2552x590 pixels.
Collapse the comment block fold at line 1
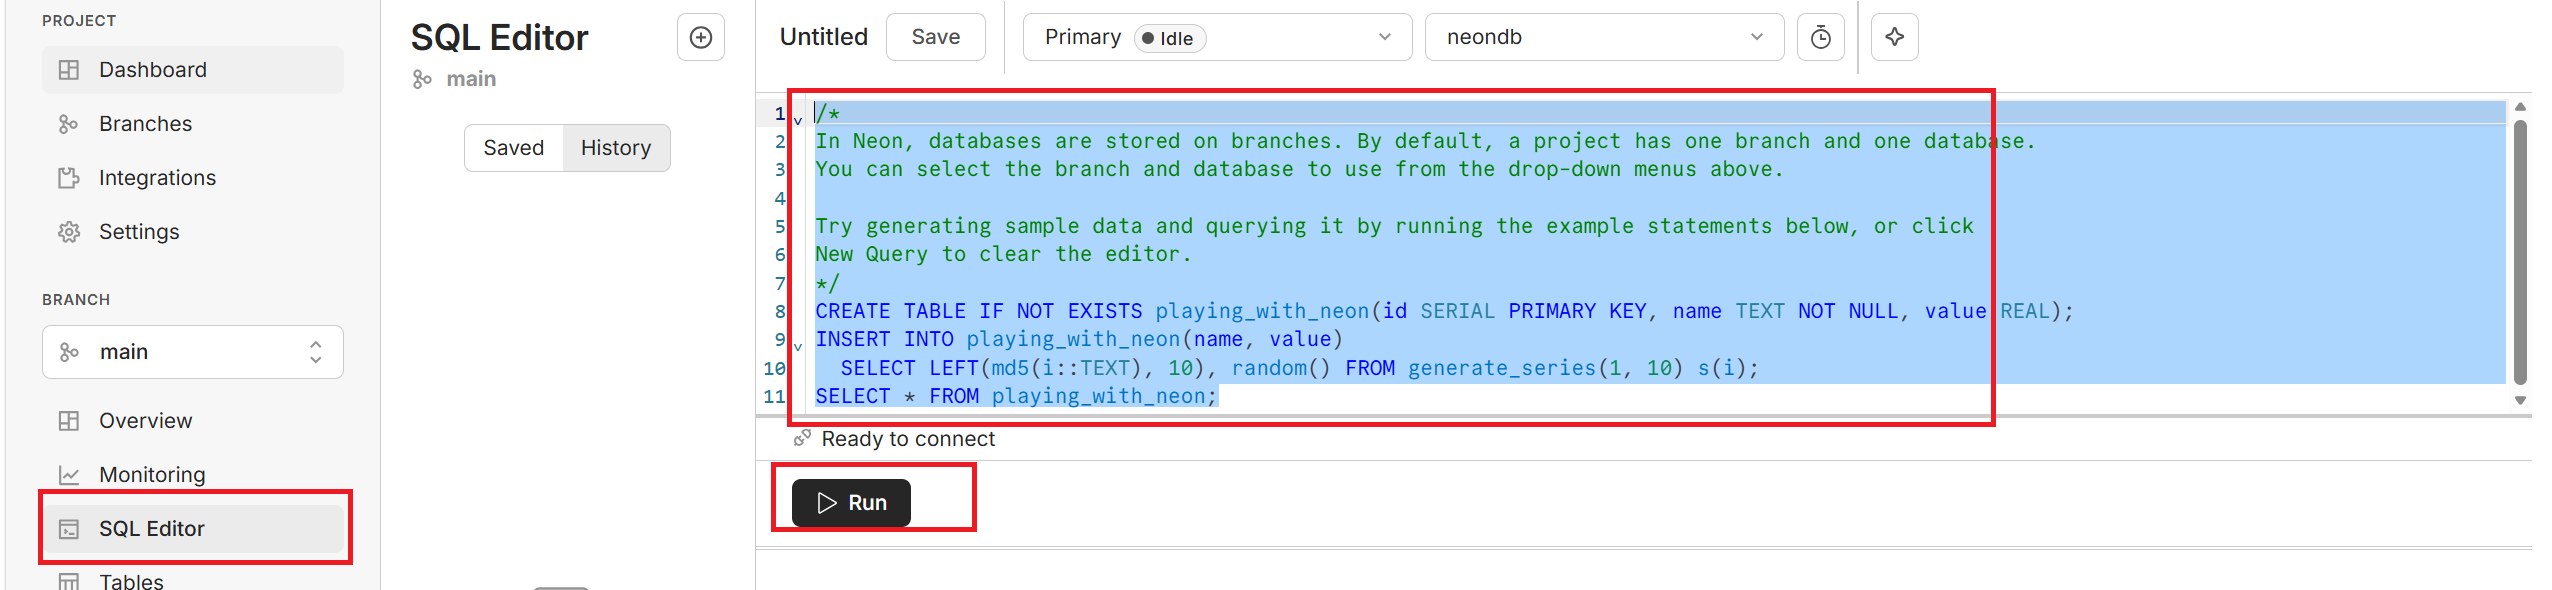798,120
